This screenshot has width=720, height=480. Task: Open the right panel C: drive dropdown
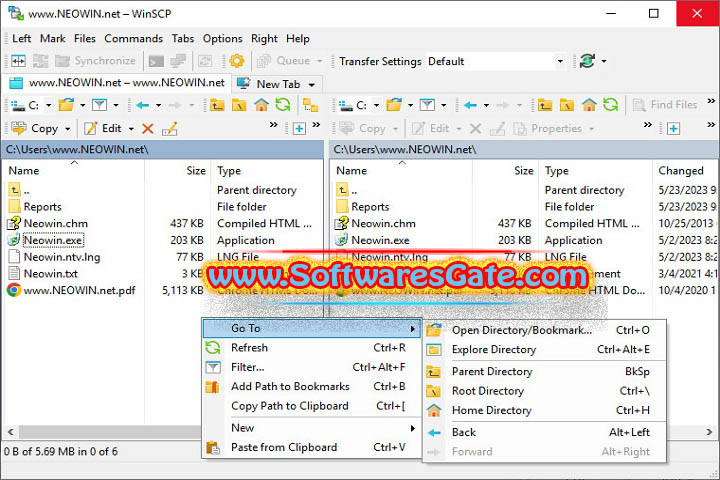pyautogui.click(x=376, y=105)
